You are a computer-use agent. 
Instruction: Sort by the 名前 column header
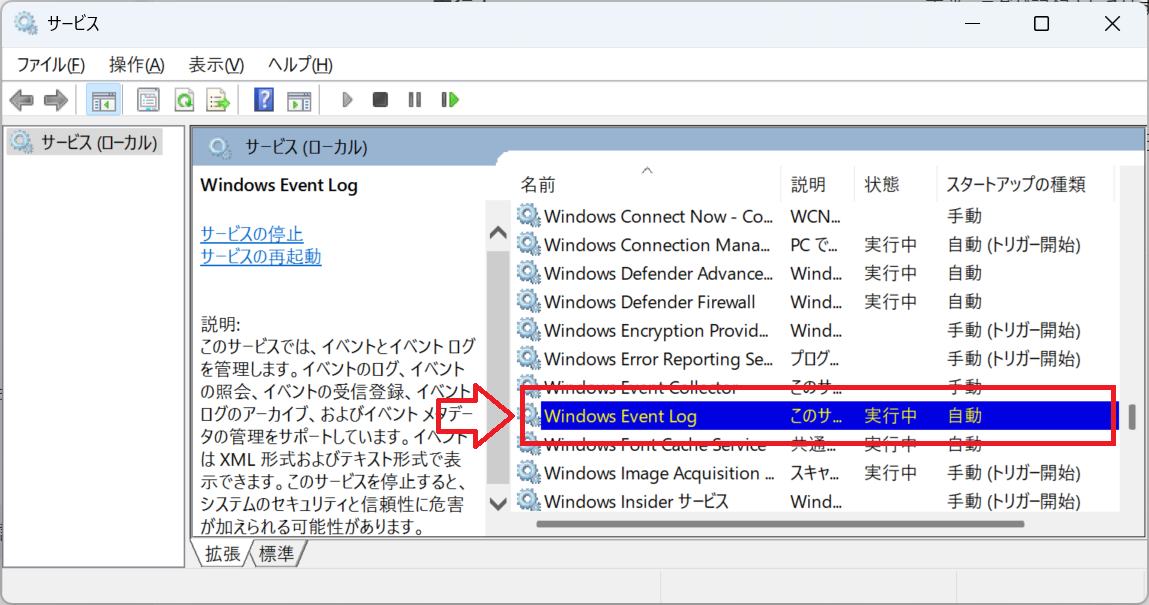tap(647, 184)
